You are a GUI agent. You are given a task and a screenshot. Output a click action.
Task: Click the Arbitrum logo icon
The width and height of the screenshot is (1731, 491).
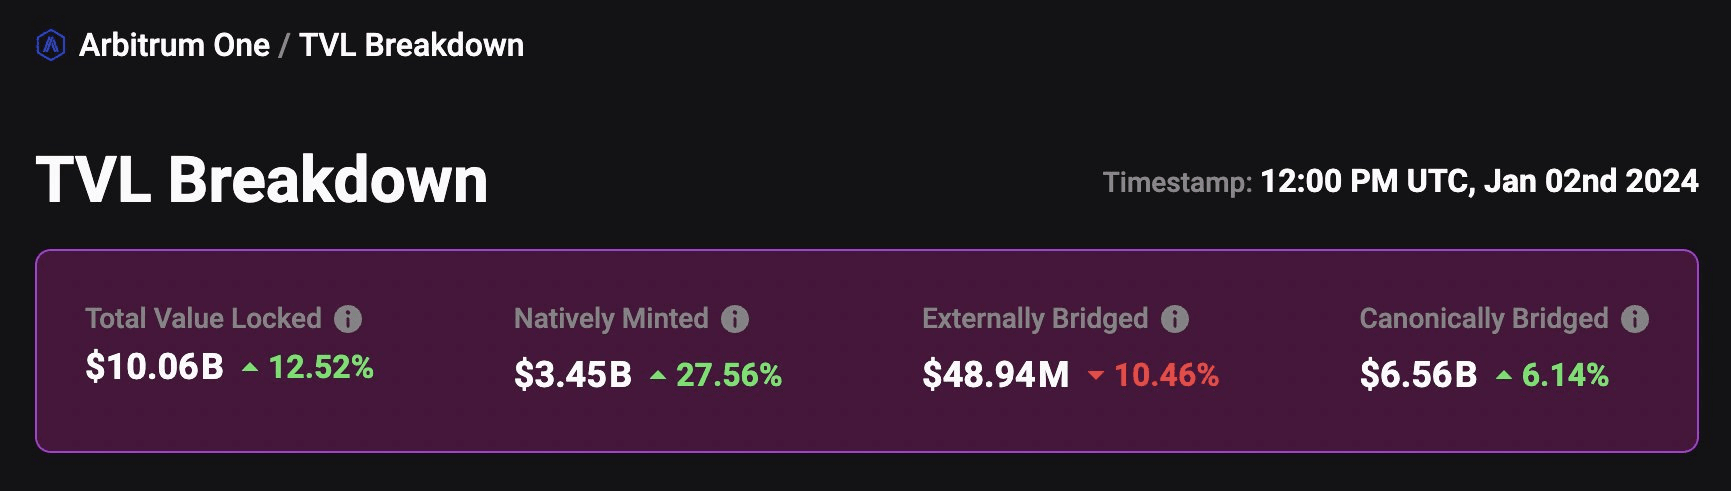[x=50, y=45]
